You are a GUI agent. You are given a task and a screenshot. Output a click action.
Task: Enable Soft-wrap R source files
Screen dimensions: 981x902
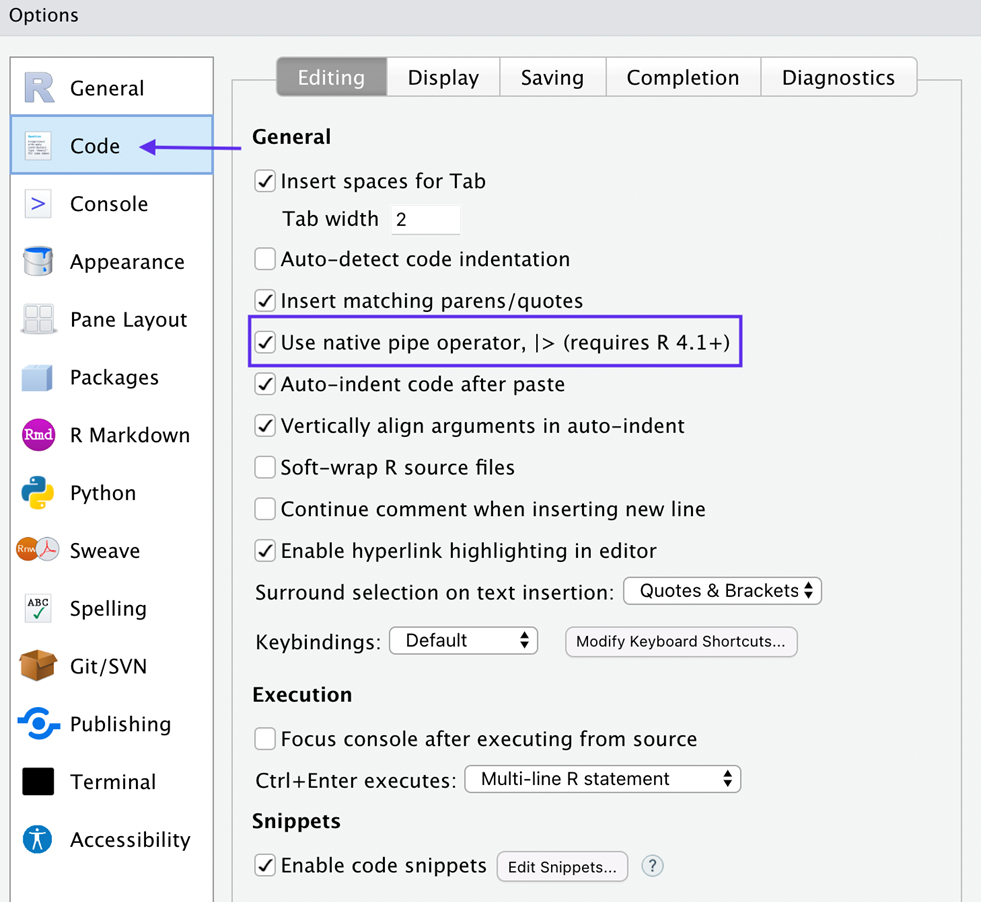click(x=265, y=467)
